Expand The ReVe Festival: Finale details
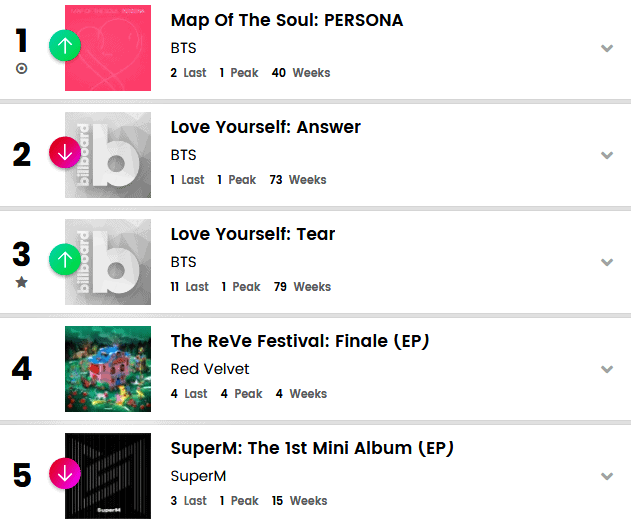 pyautogui.click(x=606, y=369)
